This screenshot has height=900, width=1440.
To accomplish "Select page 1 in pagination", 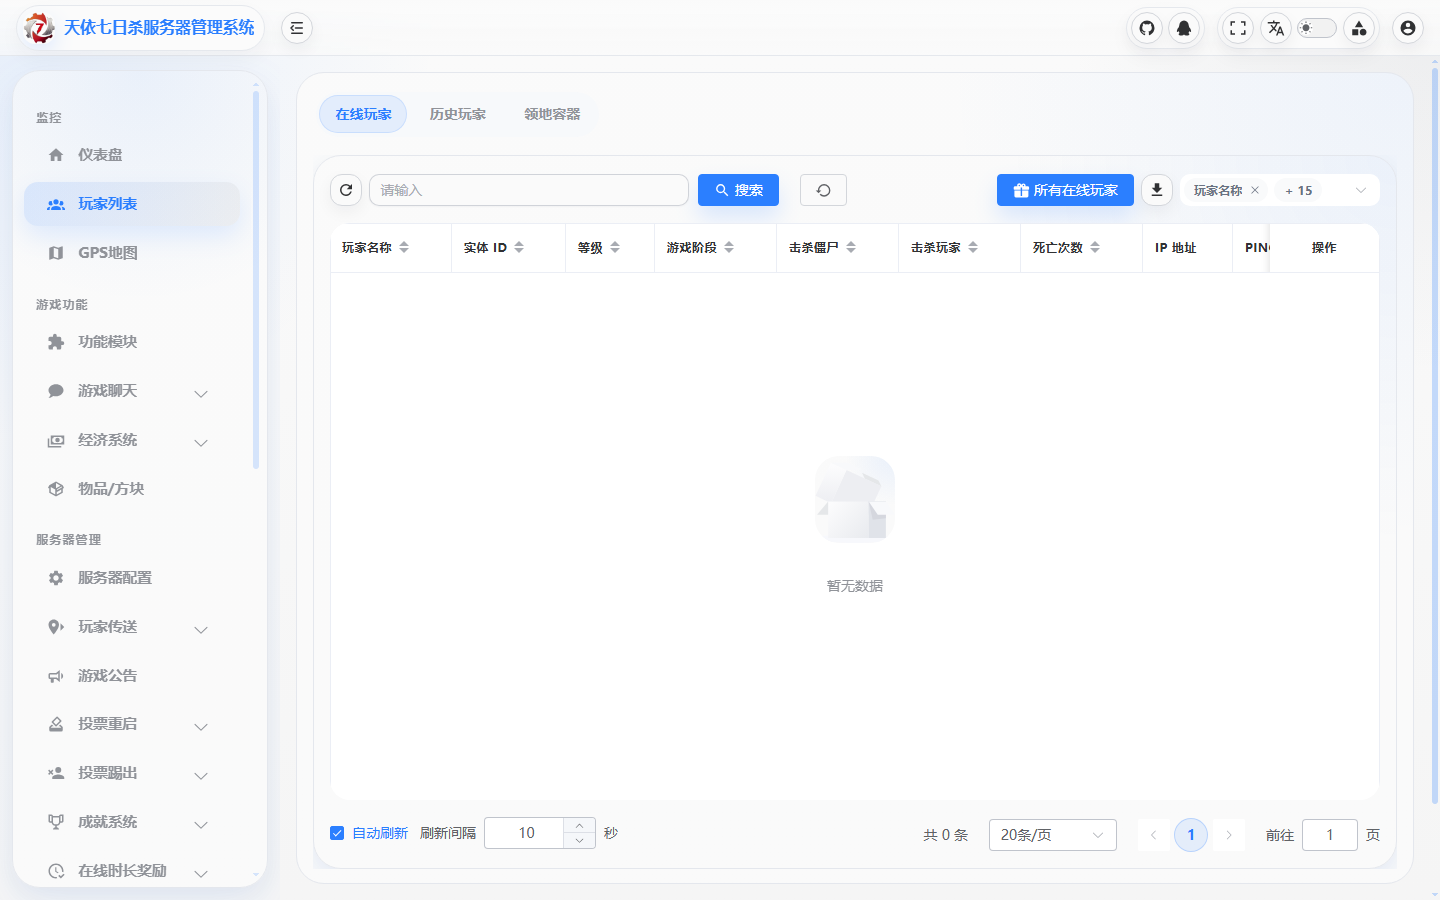I will (1191, 835).
